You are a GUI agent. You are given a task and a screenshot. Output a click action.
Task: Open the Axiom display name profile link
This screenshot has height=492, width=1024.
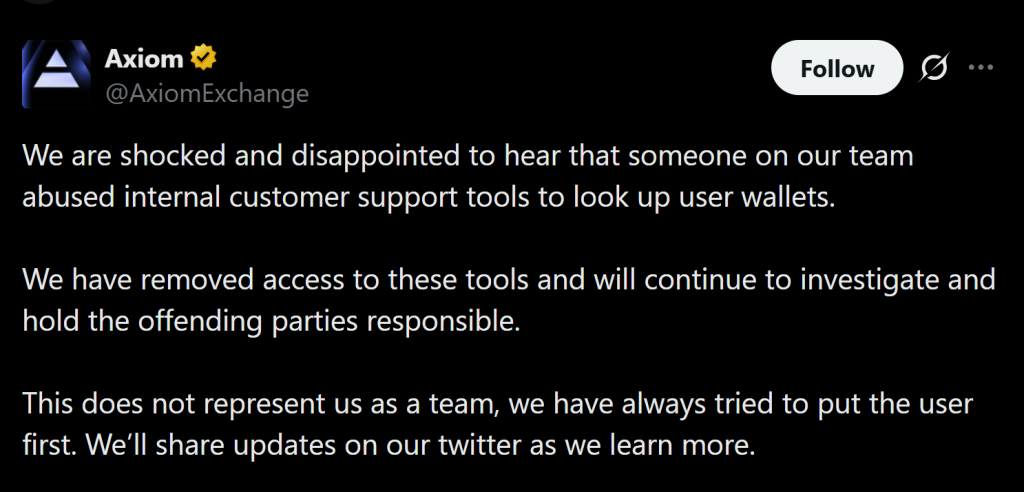144,58
